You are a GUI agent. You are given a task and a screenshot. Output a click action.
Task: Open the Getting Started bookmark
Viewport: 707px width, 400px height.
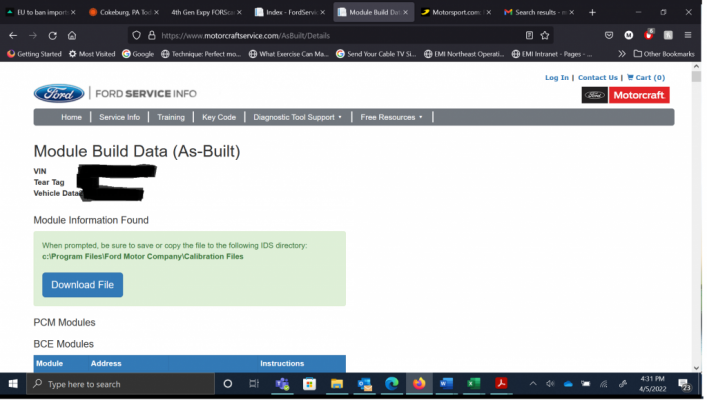(34, 54)
